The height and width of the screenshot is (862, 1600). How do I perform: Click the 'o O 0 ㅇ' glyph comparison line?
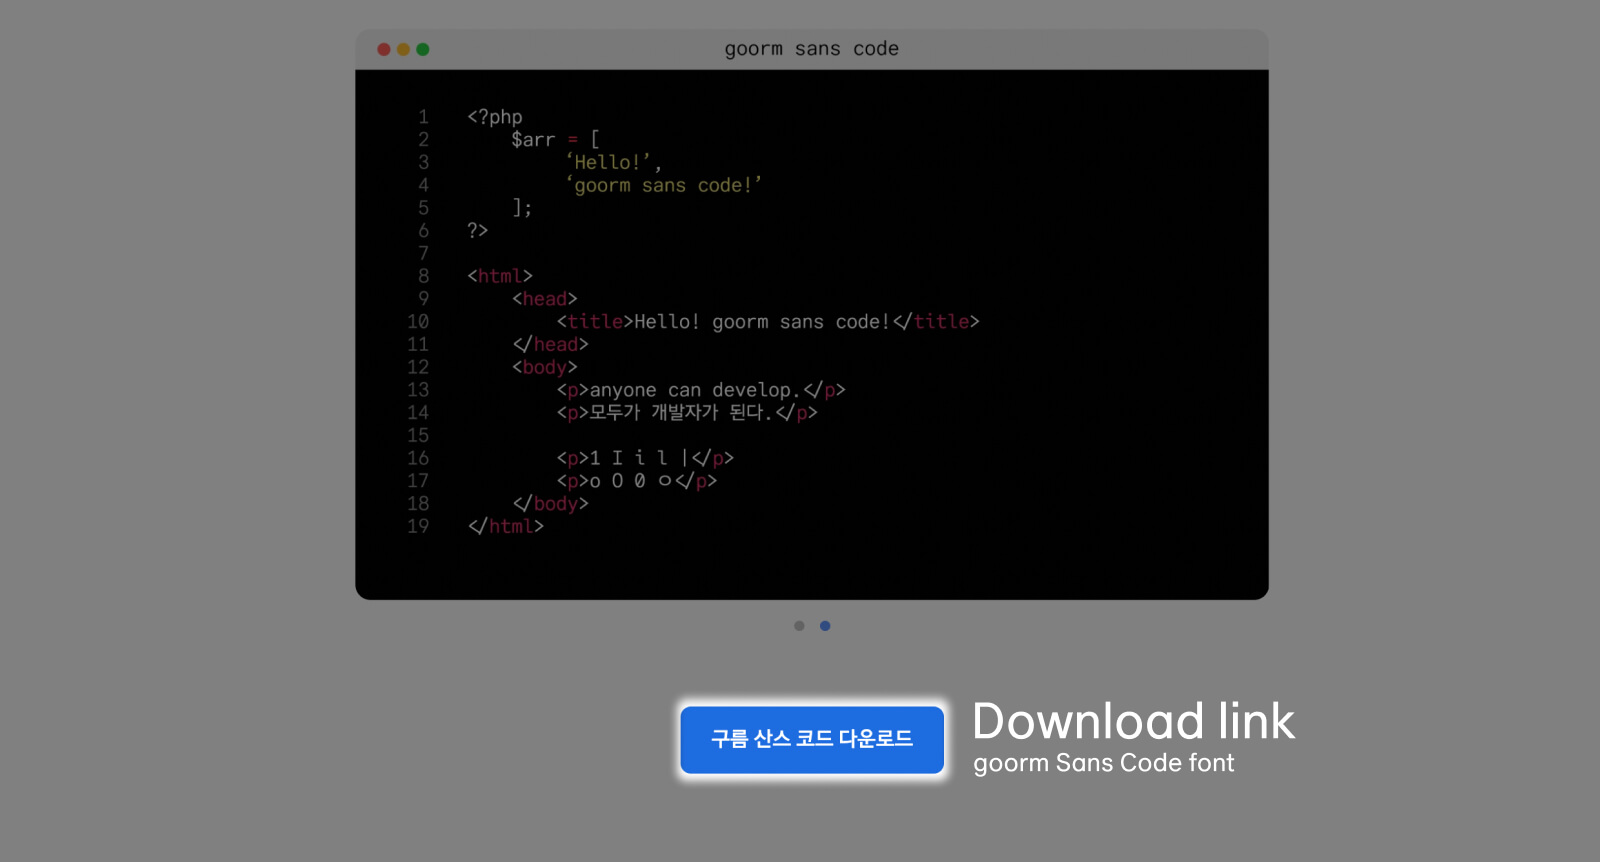[637, 481]
